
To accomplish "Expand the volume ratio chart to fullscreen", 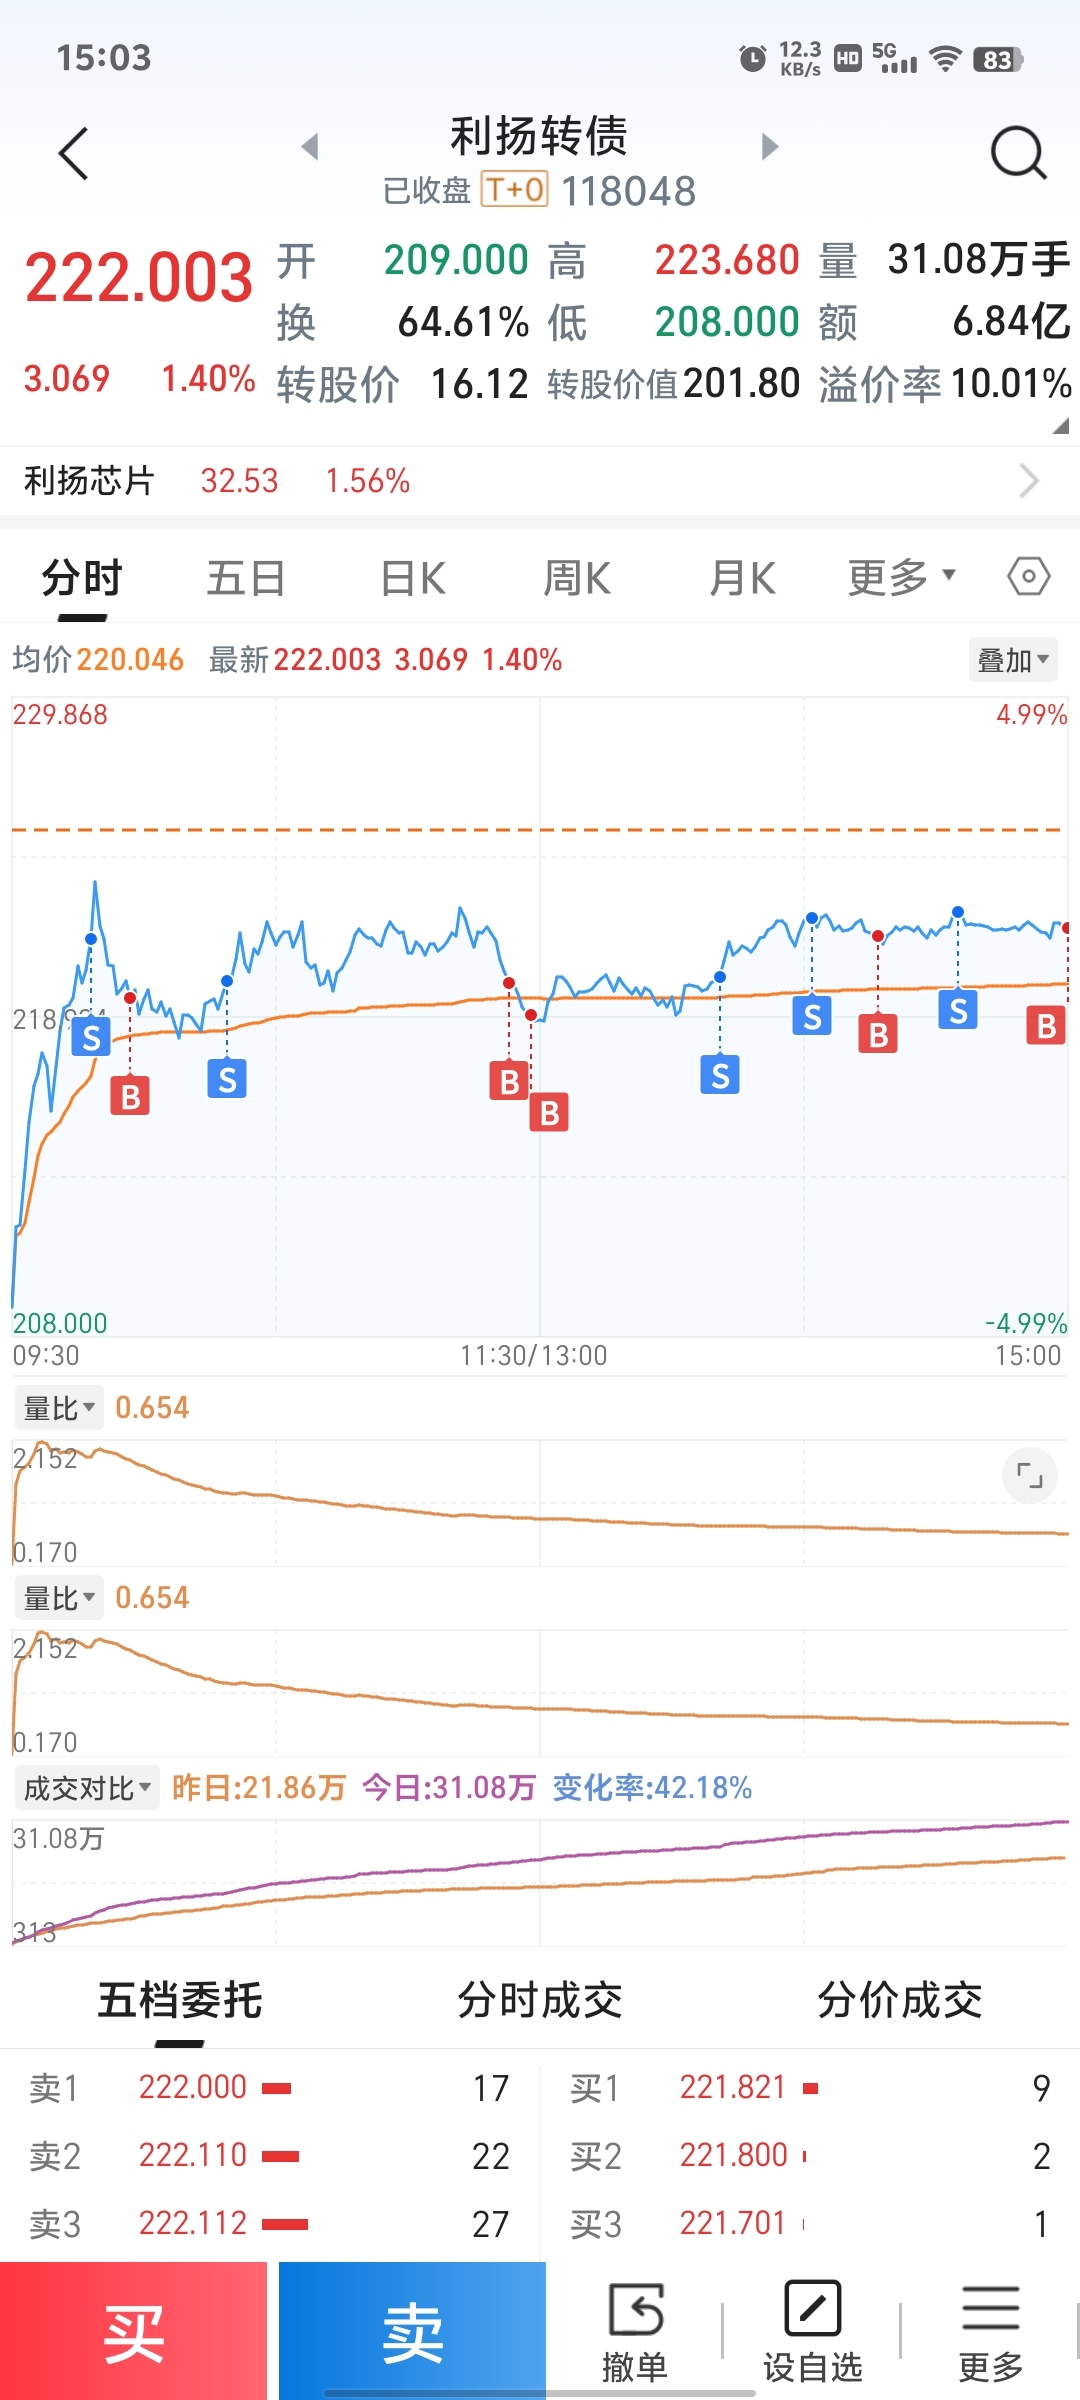I will [1029, 1475].
